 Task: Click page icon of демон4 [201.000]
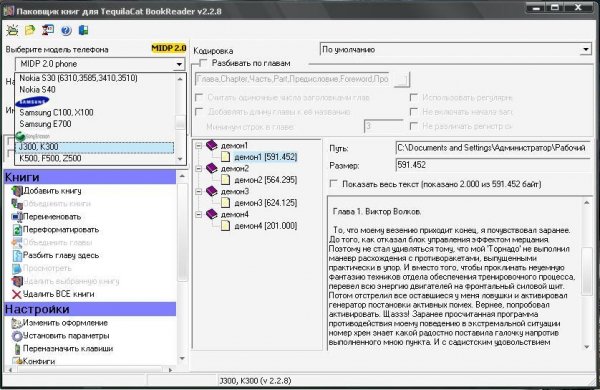(225, 225)
